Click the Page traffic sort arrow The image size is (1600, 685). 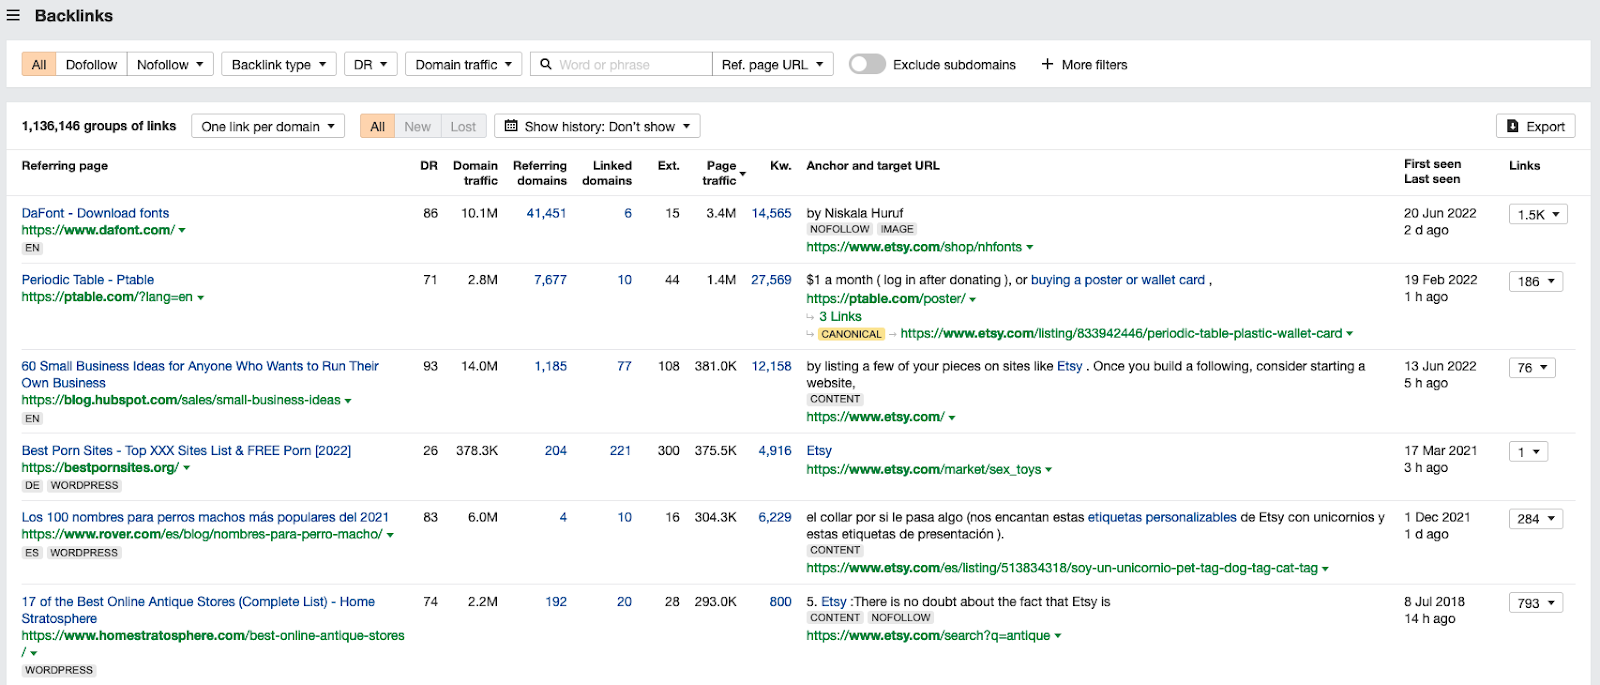[742, 174]
